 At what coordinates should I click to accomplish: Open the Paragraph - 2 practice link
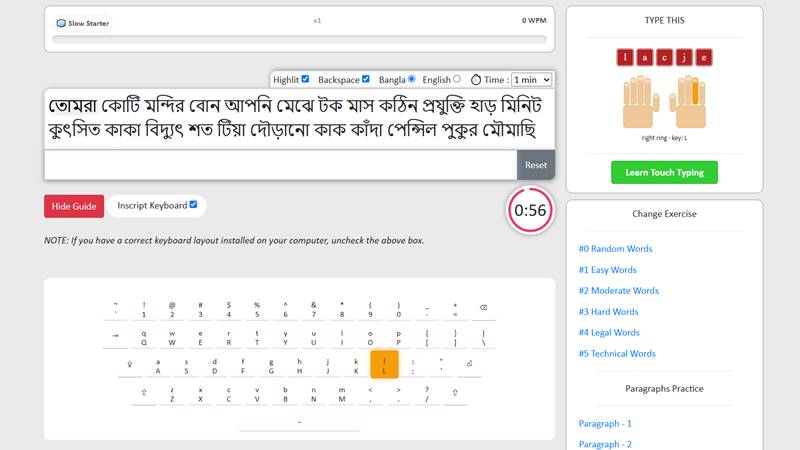click(x=605, y=444)
